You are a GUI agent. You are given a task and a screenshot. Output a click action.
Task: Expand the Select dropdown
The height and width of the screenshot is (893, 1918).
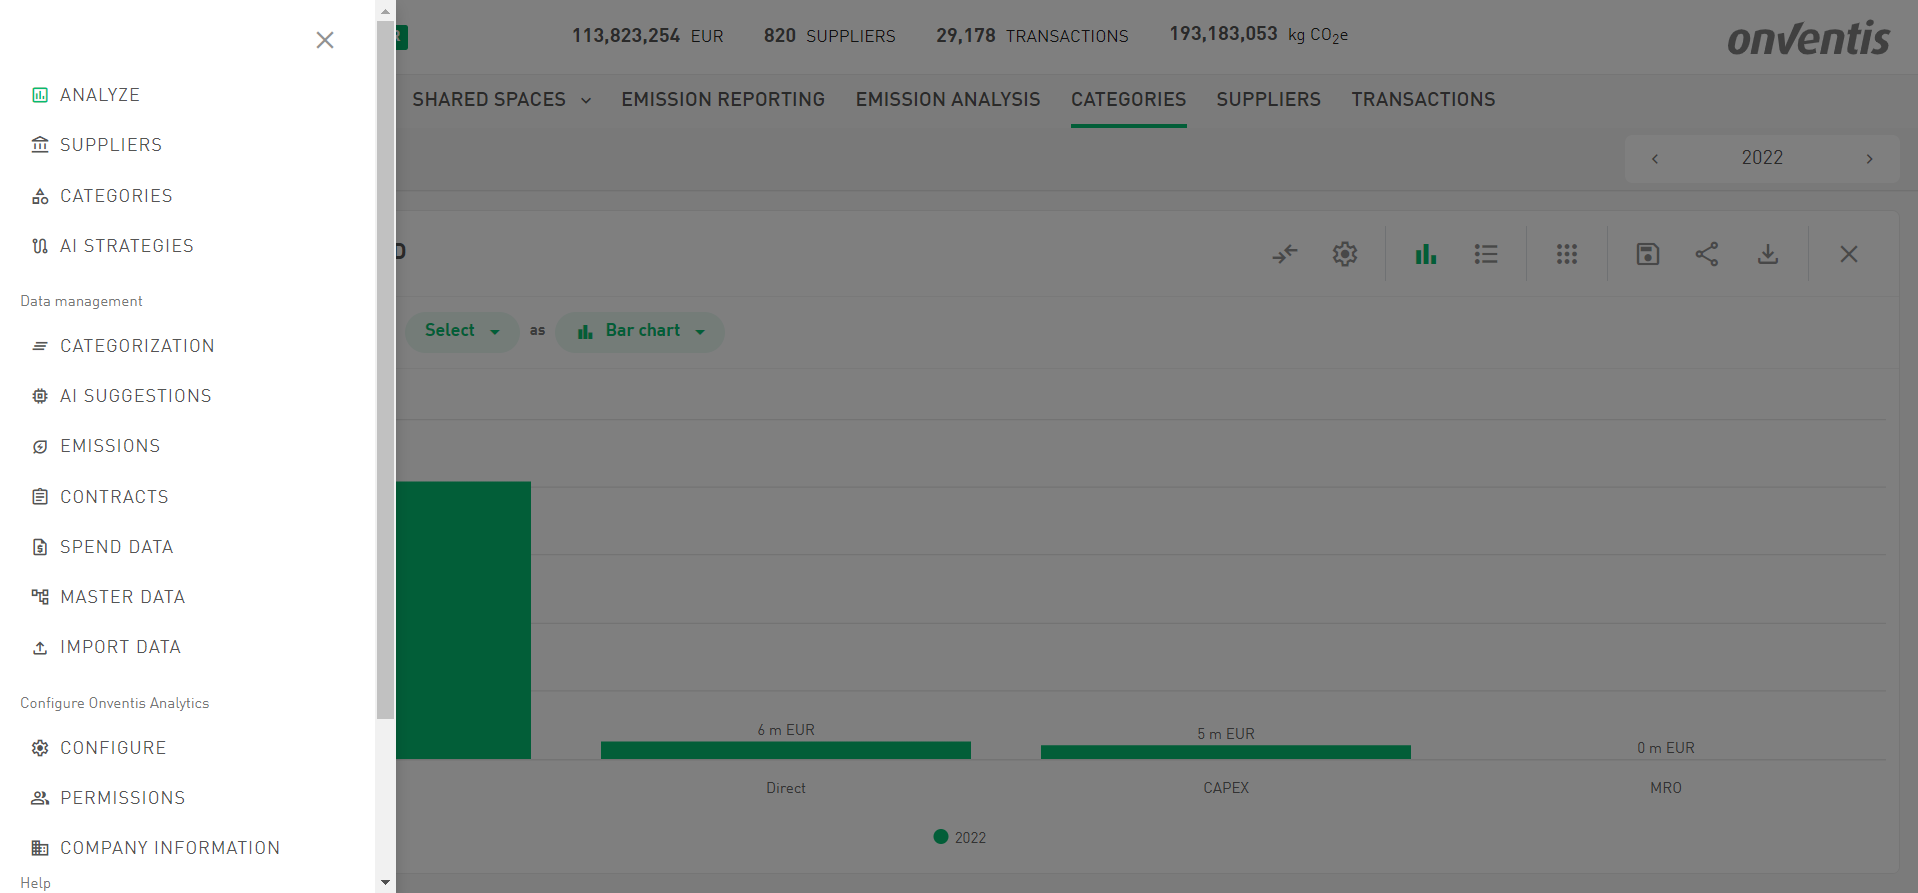click(x=462, y=331)
